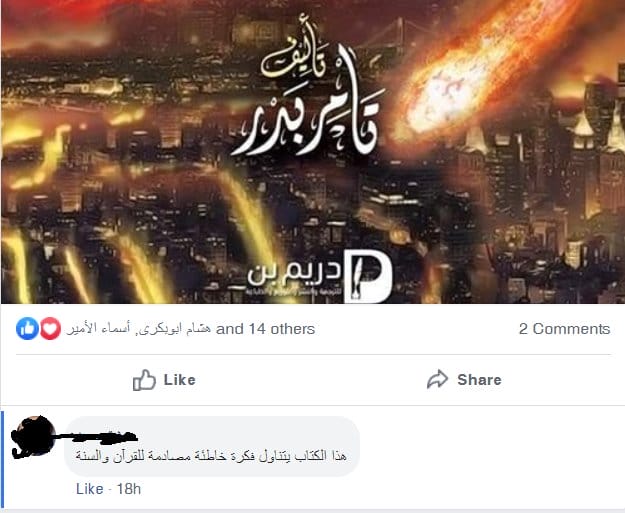Screen dimensions: 625x513
Task: Like the post
Action: 164,380
